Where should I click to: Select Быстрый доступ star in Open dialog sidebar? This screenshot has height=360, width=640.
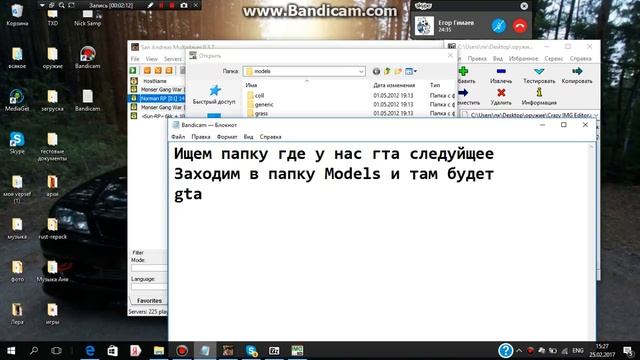coord(214,94)
